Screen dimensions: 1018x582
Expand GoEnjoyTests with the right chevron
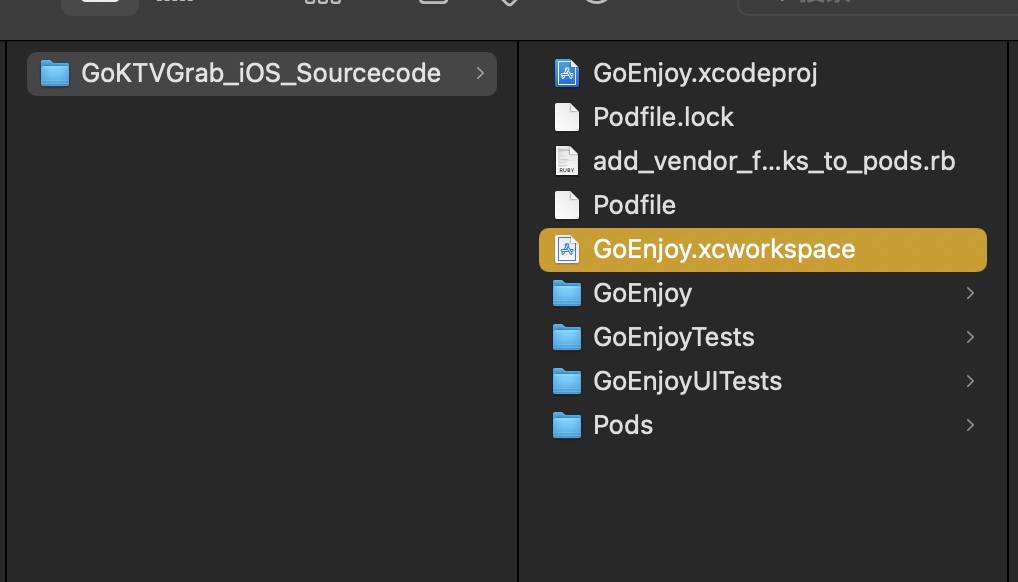(x=970, y=337)
